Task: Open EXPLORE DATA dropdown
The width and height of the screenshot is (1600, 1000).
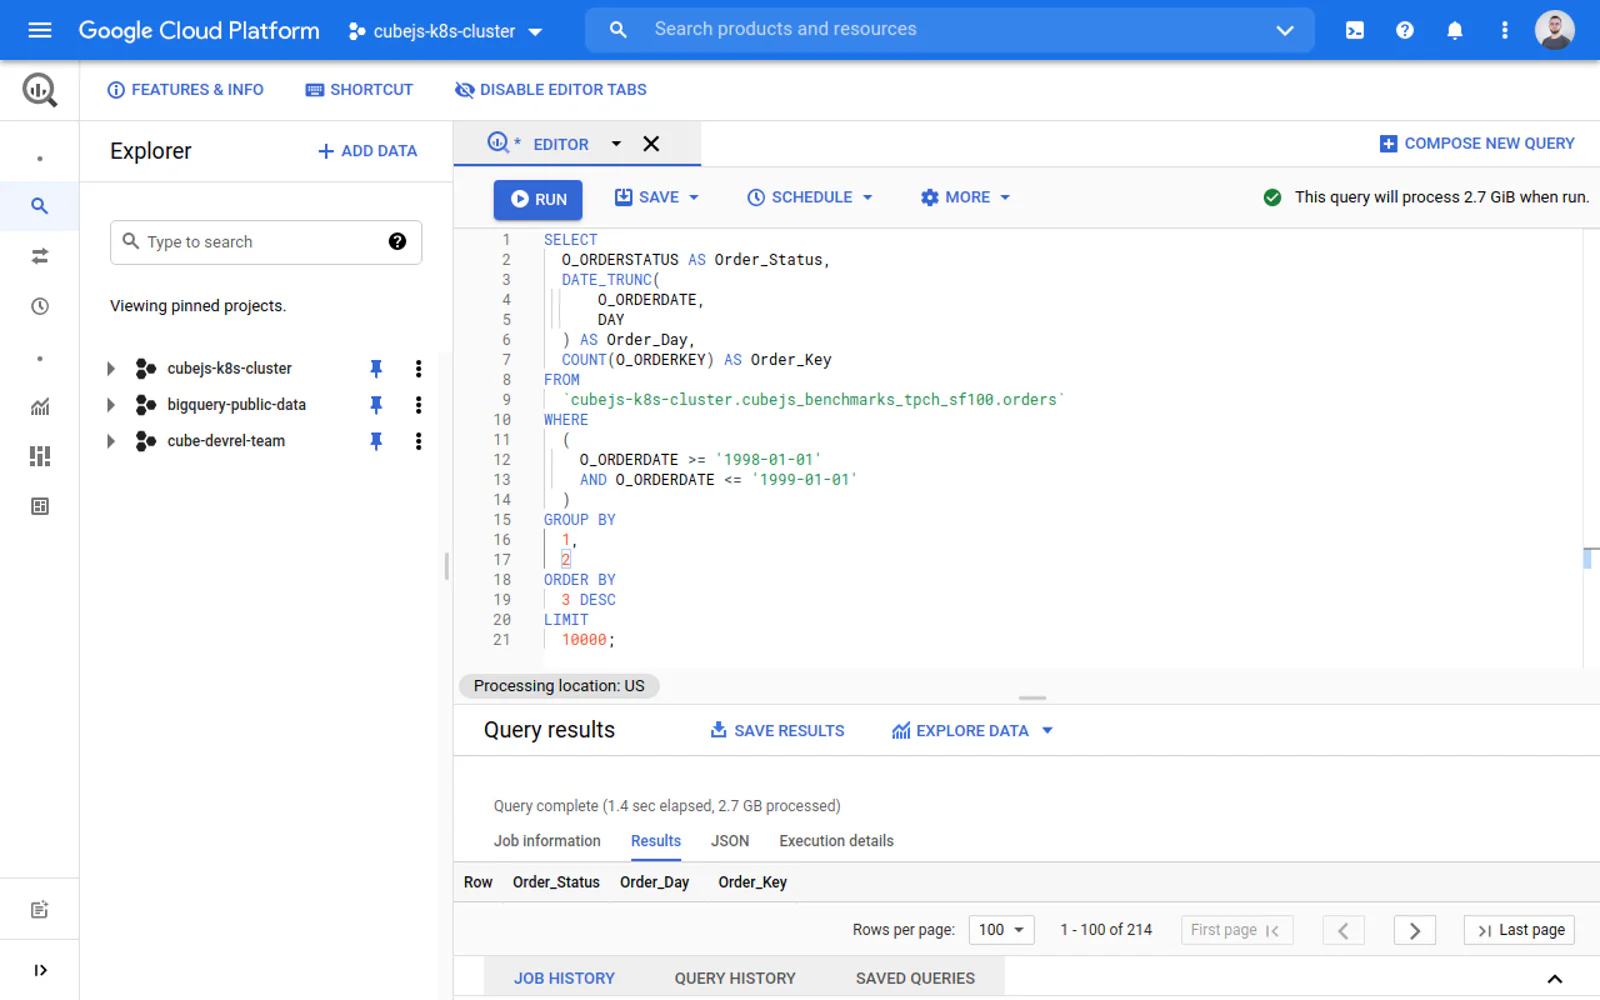Action: 972,731
